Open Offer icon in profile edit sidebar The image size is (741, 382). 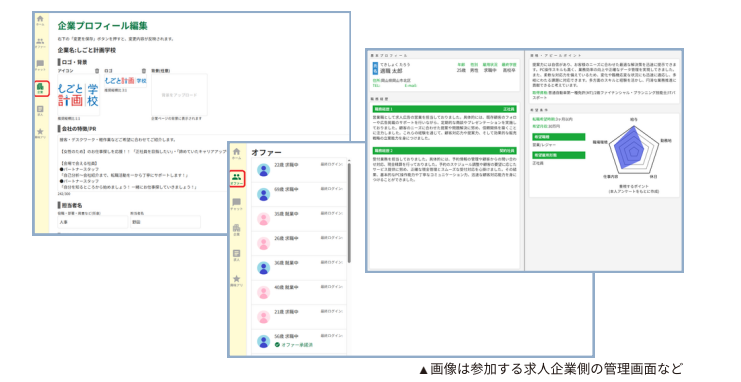click(x=40, y=43)
